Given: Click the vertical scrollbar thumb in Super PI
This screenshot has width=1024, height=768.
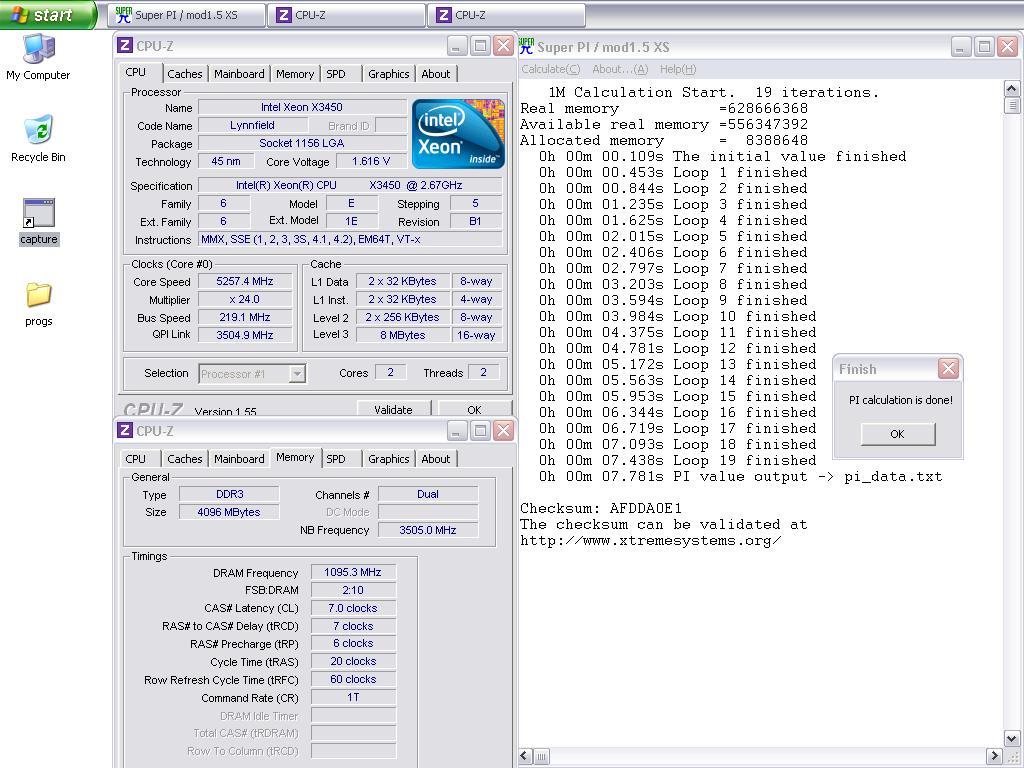Looking at the screenshot, I should click(1012, 105).
